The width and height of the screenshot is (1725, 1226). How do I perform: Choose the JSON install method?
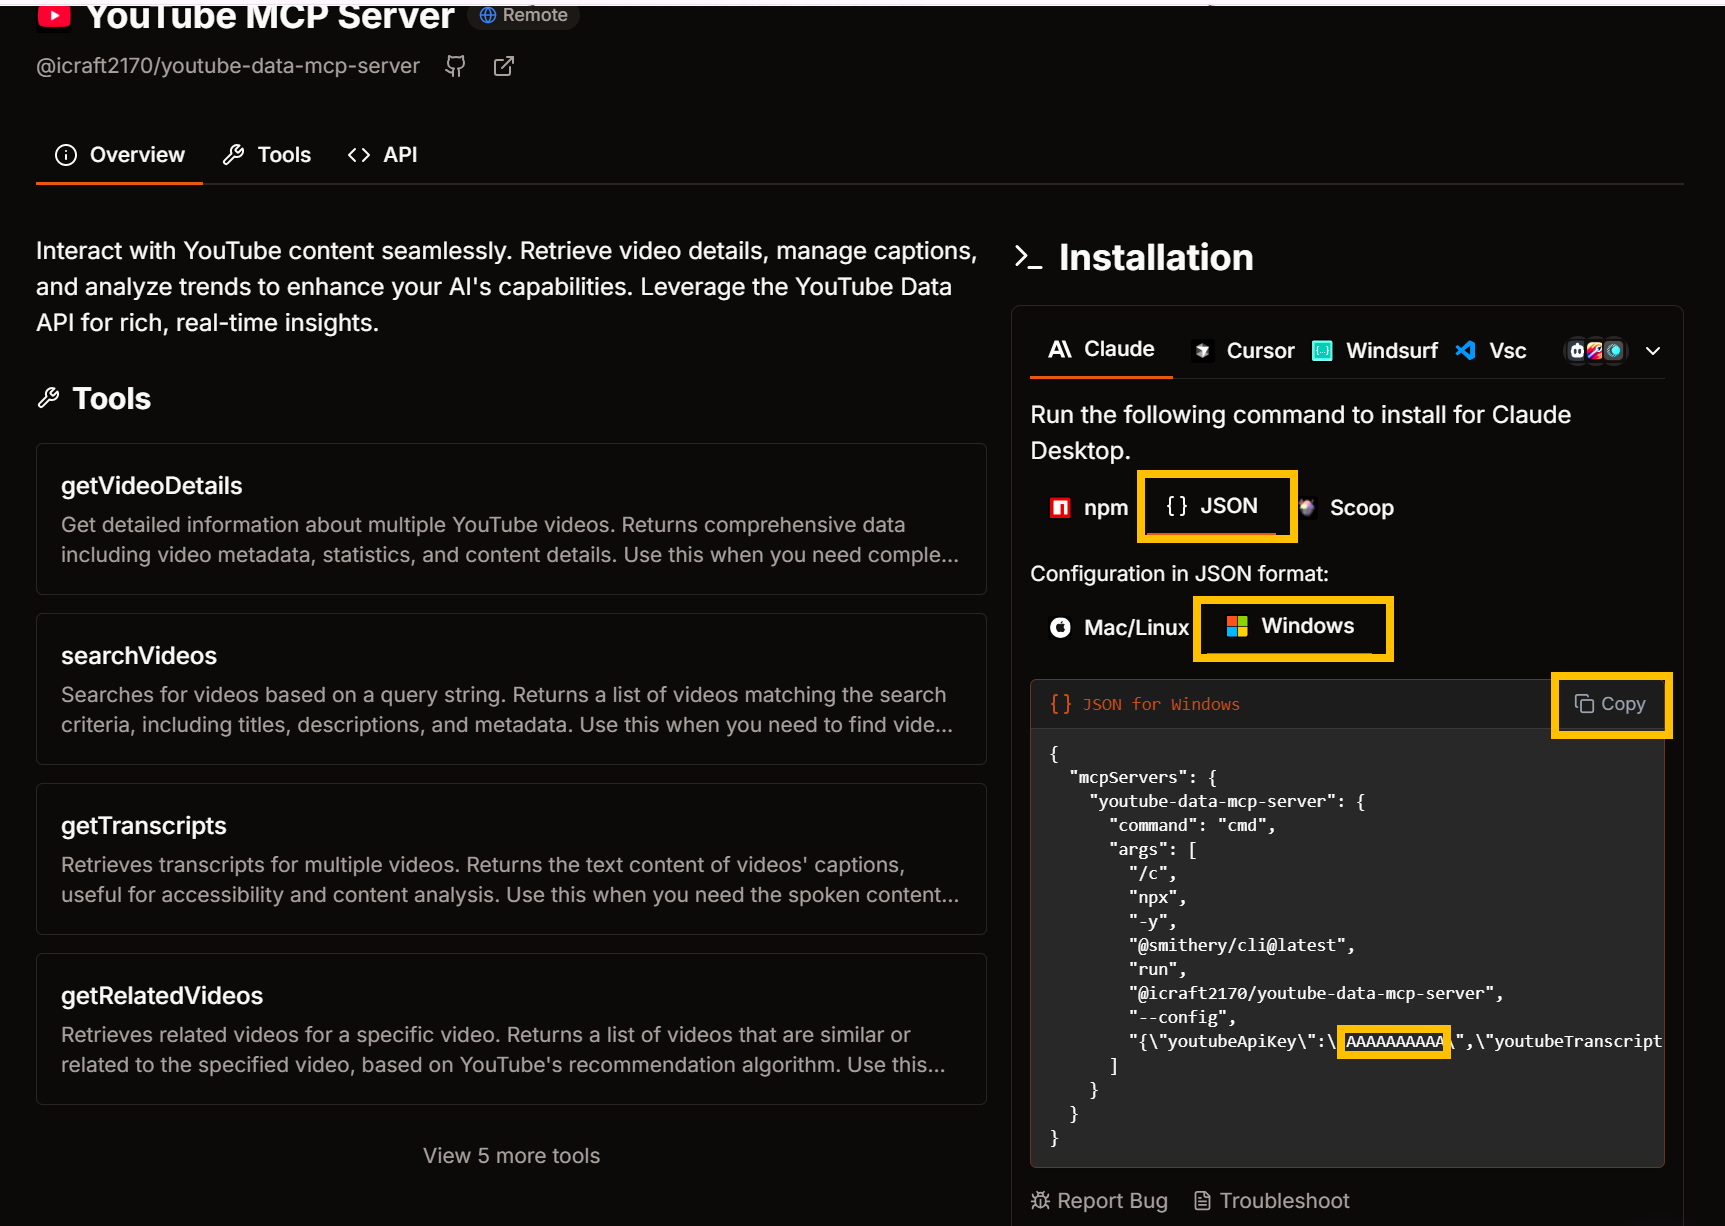[x=1212, y=506]
